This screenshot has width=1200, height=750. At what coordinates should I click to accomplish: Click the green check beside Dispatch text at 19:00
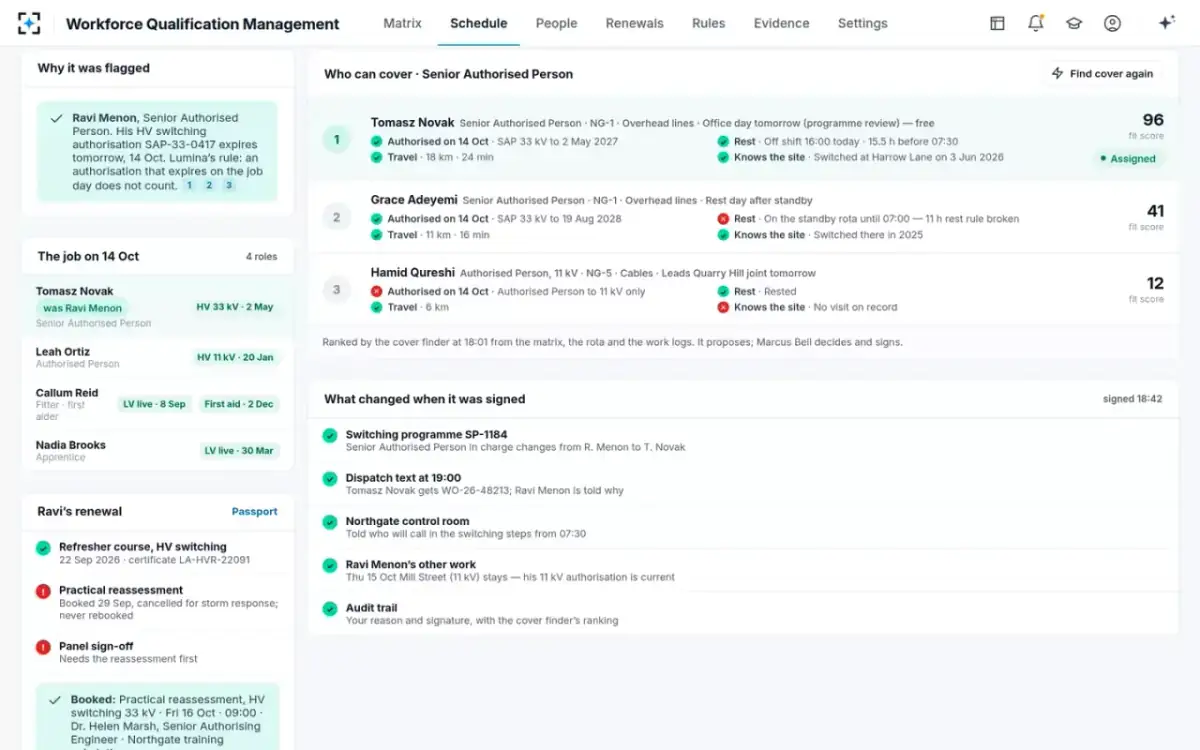[330, 479]
